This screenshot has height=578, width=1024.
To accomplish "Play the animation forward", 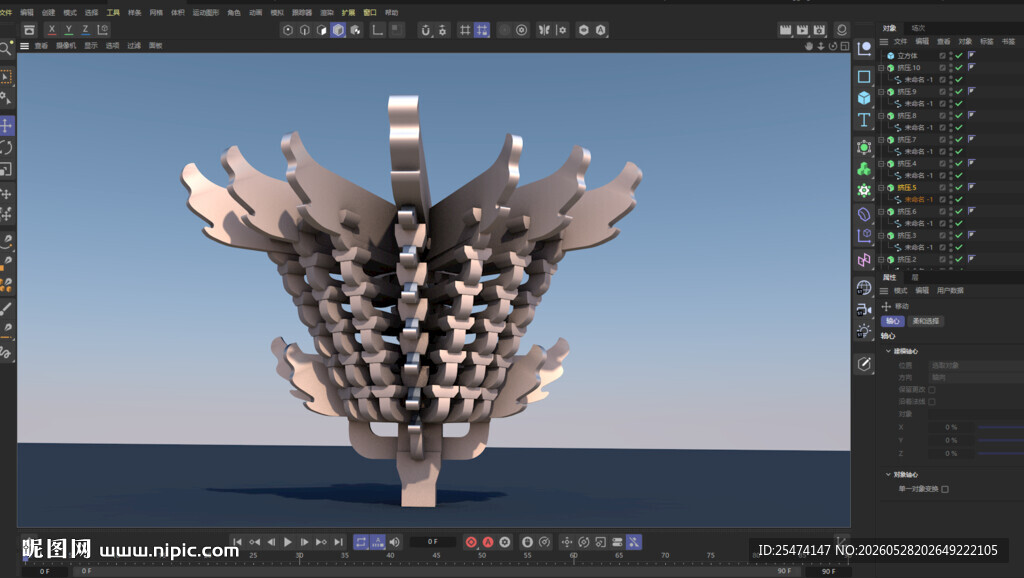I will pyautogui.click(x=288, y=542).
